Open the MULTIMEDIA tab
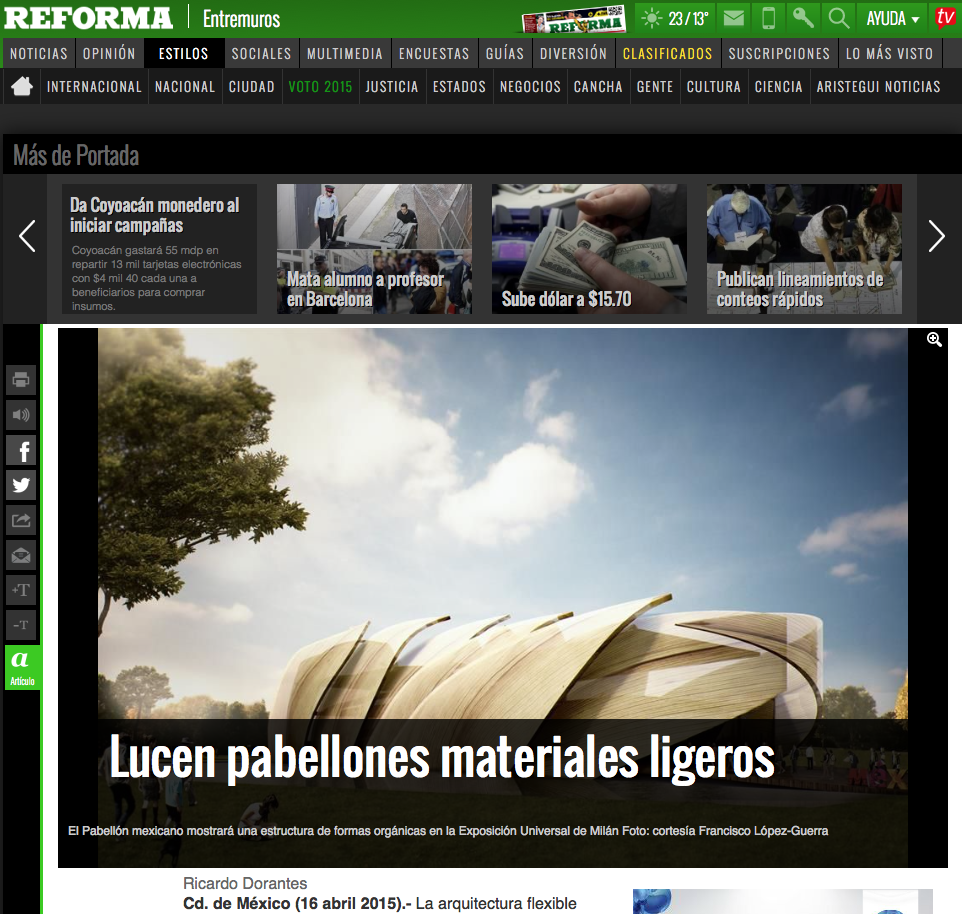Screen dimensions: 962x914 [345, 53]
